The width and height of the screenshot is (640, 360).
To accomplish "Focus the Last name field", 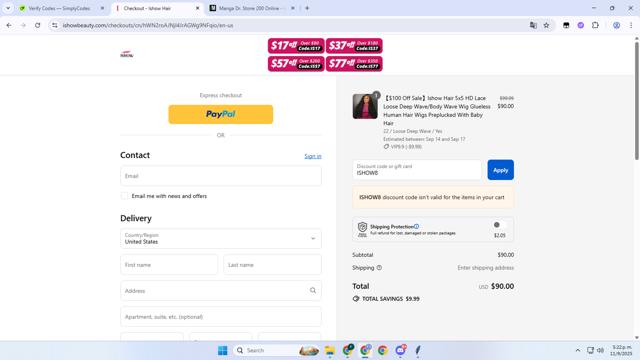I will (x=272, y=264).
